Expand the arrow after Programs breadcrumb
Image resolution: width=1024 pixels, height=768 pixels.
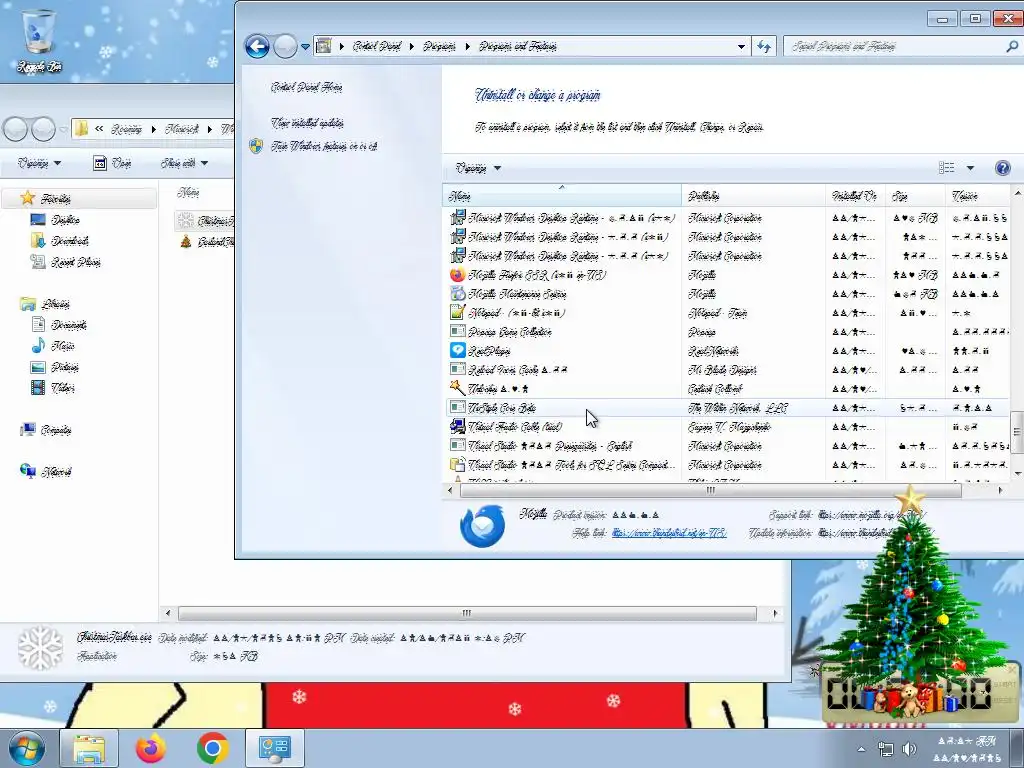click(x=468, y=46)
